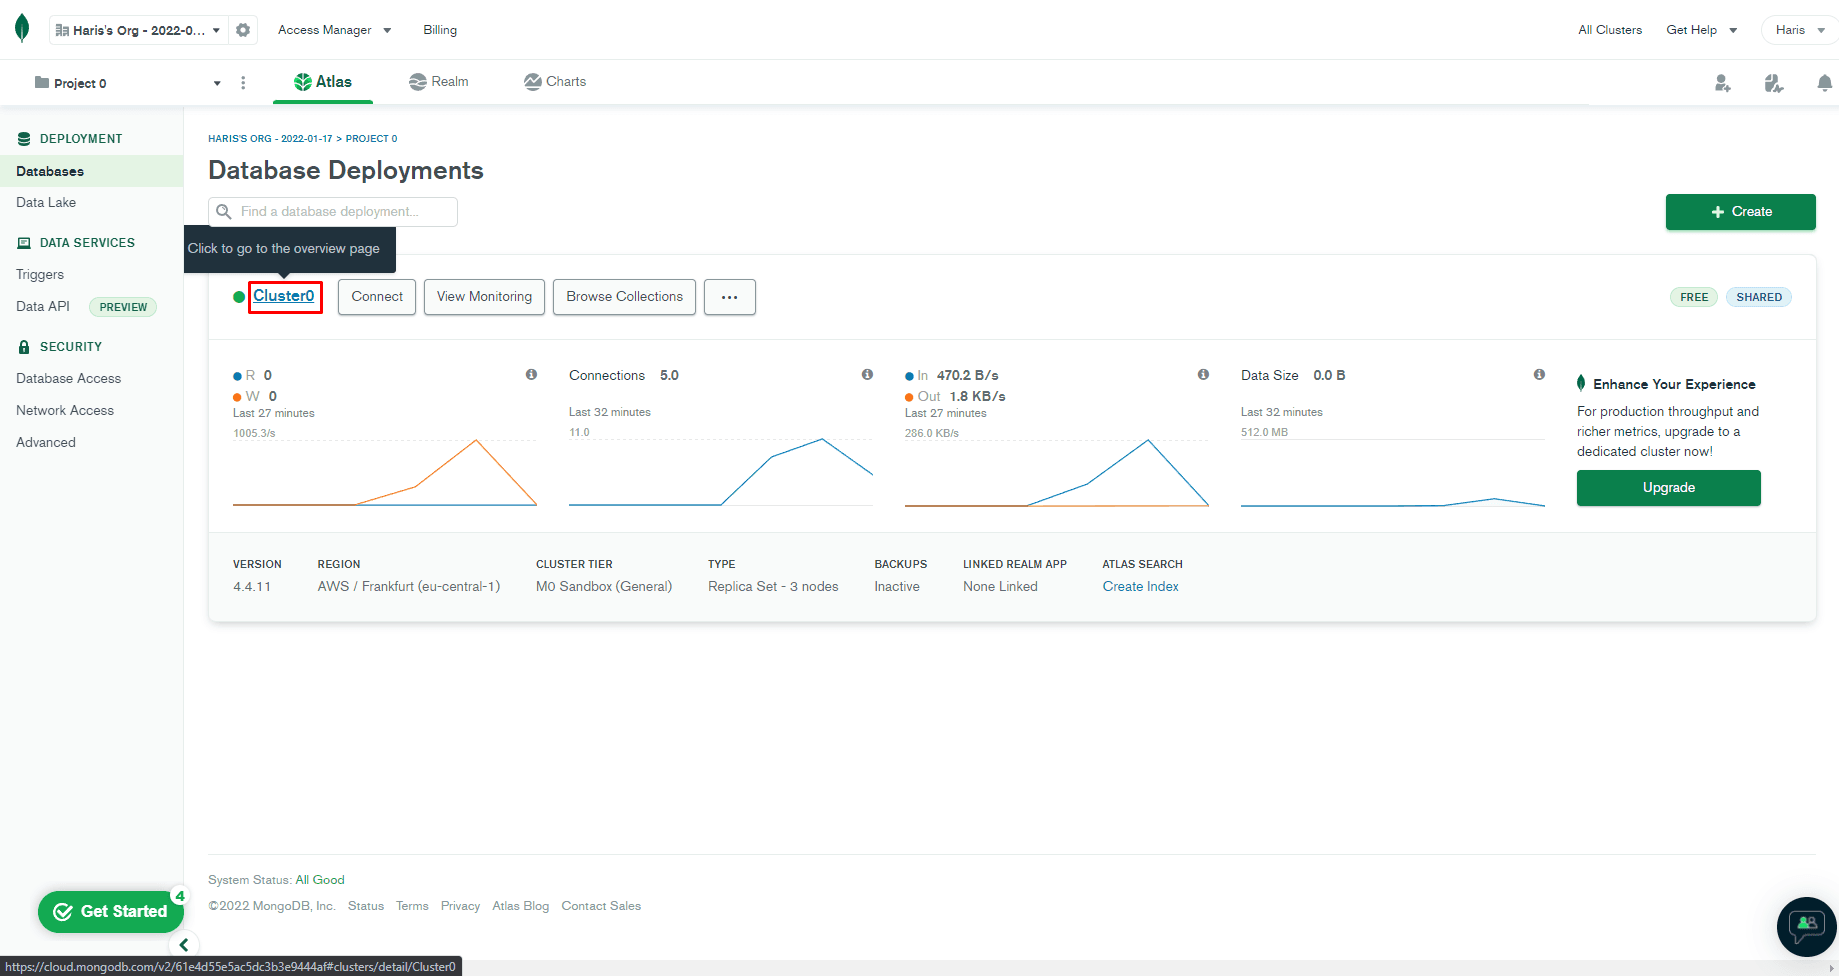Screen dimensions: 1839x976
Task: Open the cluster ellipsis options menu
Action: pyautogui.click(x=730, y=297)
